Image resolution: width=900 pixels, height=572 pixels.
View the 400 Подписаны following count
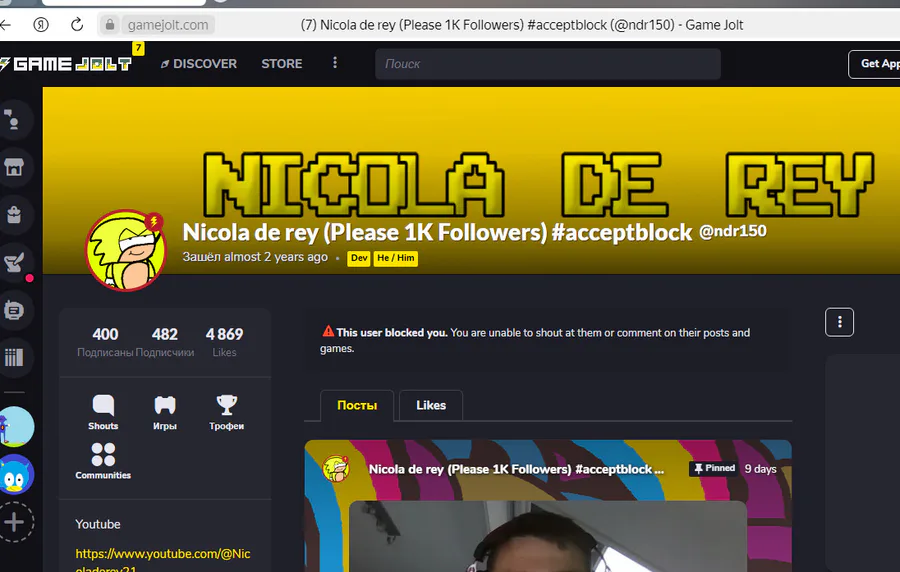pos(105,341)
